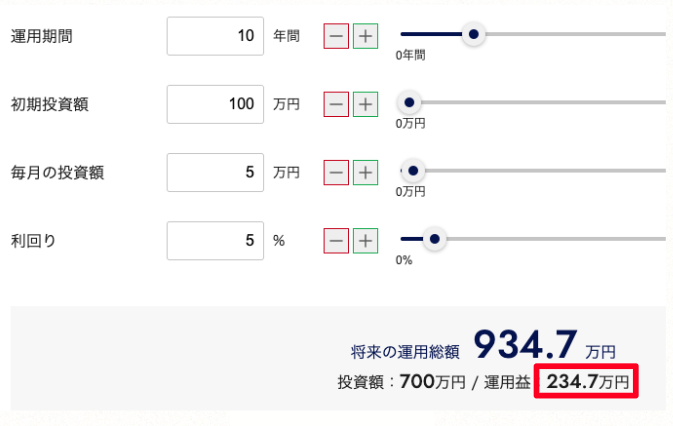Focus the 毎月の投資額 input field
Screen dimensions: 673x426
[215, 172]
